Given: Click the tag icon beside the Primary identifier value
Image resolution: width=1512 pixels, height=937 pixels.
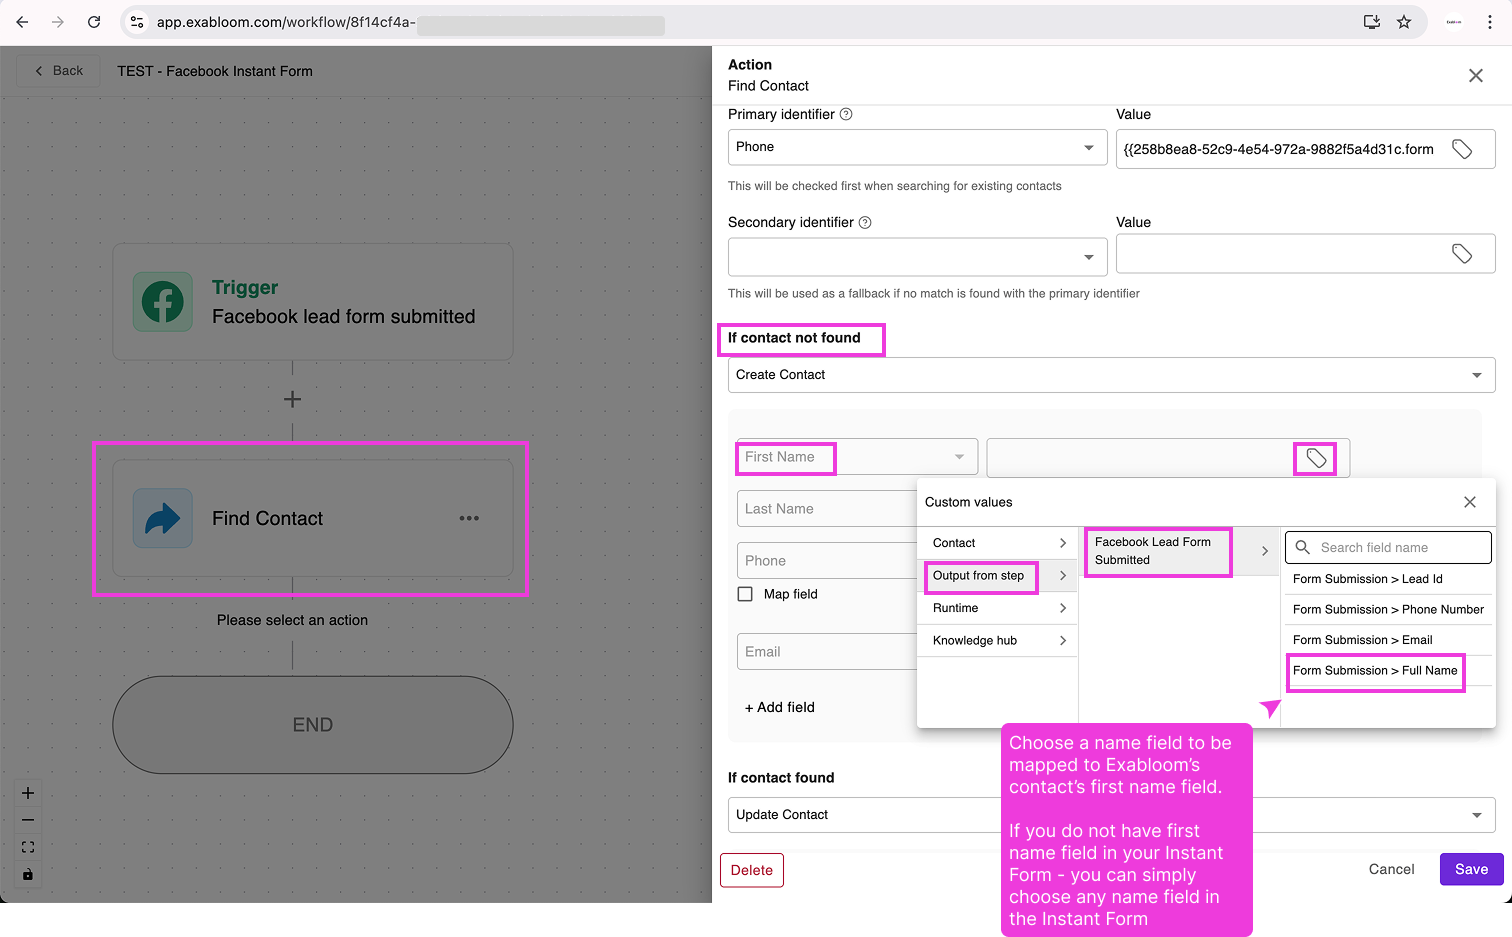Looking at the screenshot, I should (x=1462, y=148).
